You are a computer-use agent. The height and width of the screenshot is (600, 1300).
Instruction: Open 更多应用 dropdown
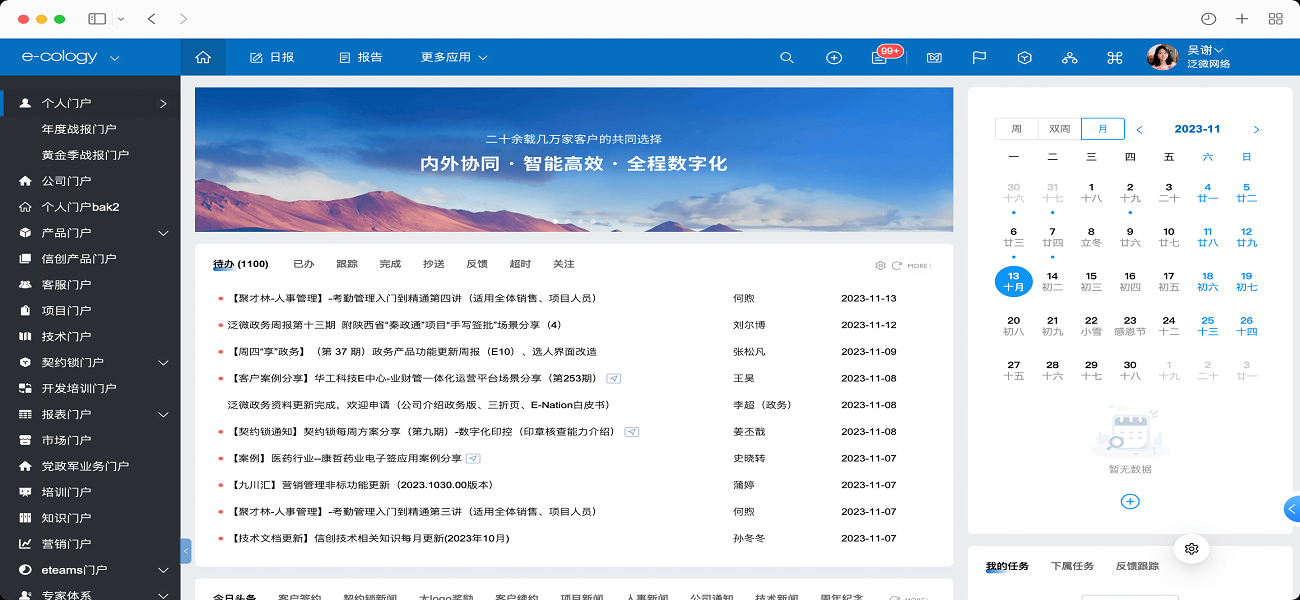click(454, 58)
